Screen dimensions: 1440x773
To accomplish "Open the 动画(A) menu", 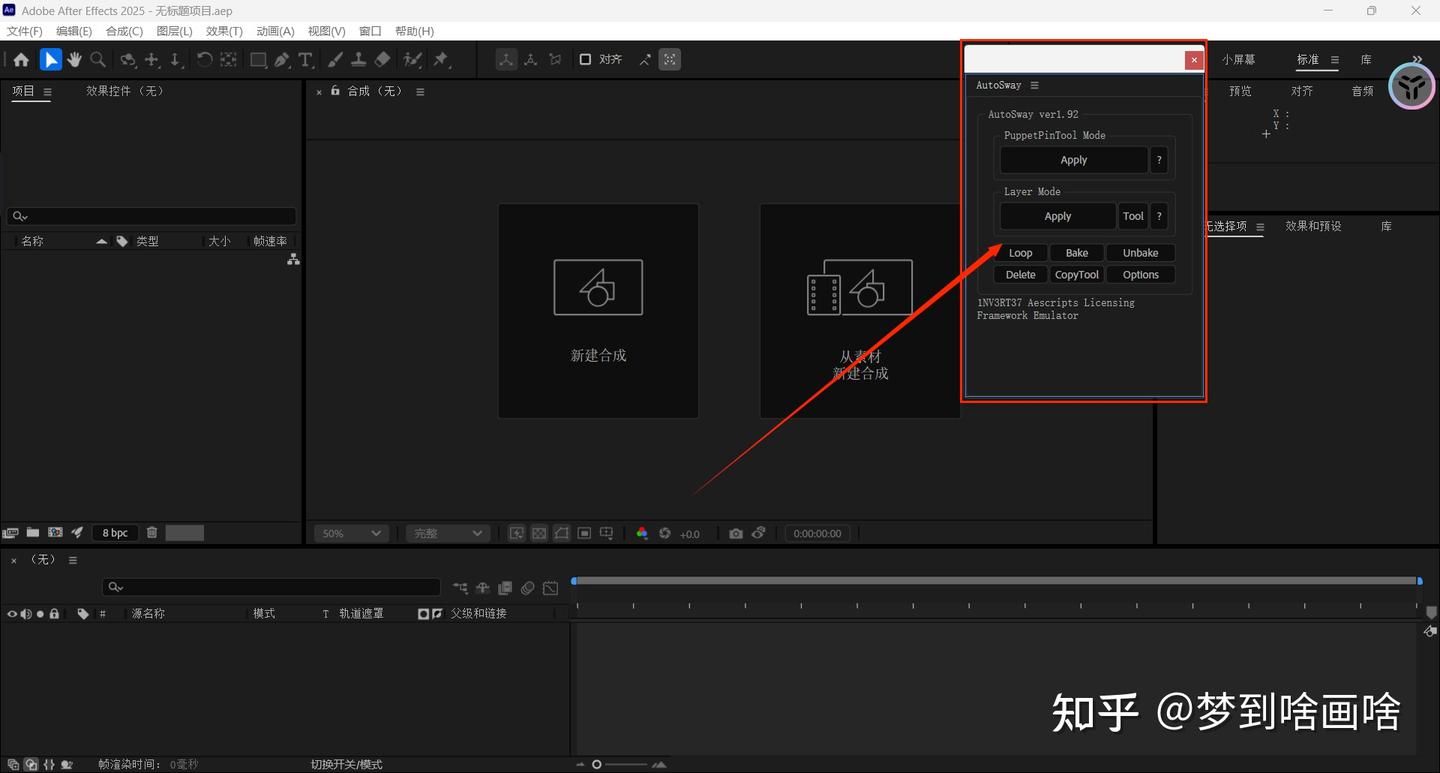I will click(x=275, y=31).
